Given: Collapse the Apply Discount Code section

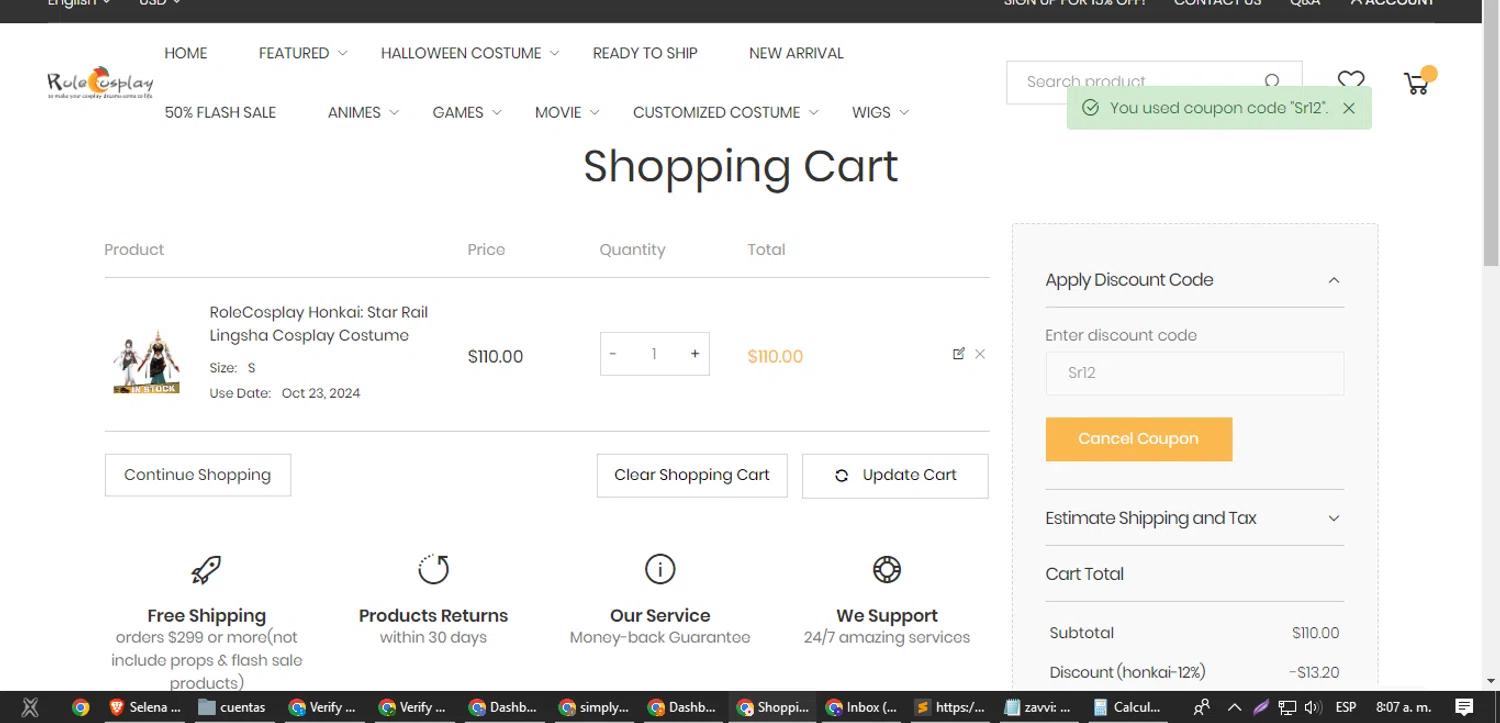Looking at the screenshot, I should [x=1334, y=280].
